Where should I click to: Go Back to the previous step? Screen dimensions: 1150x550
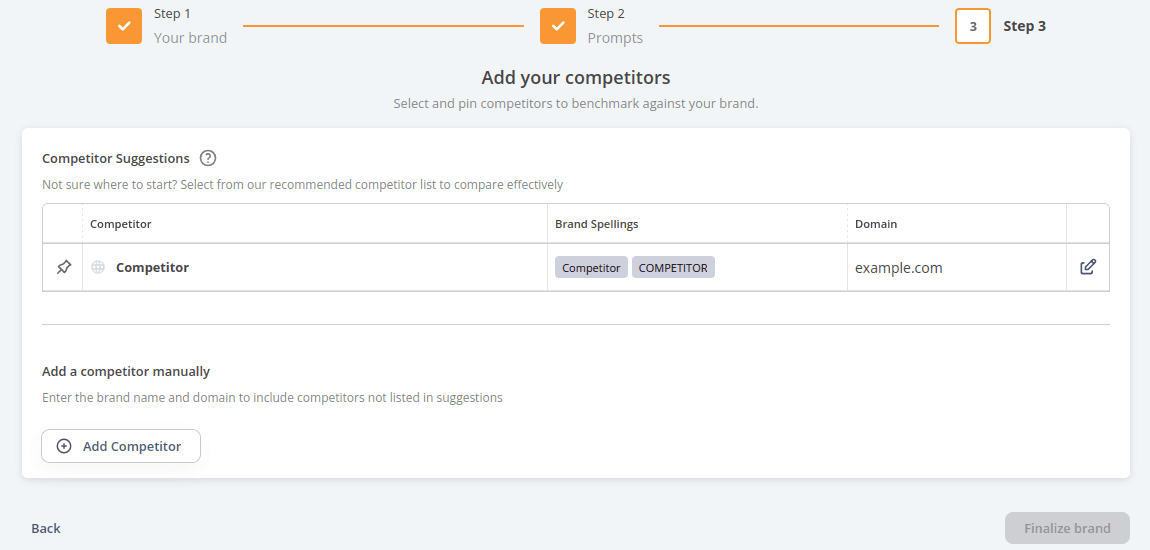point(46,528)
